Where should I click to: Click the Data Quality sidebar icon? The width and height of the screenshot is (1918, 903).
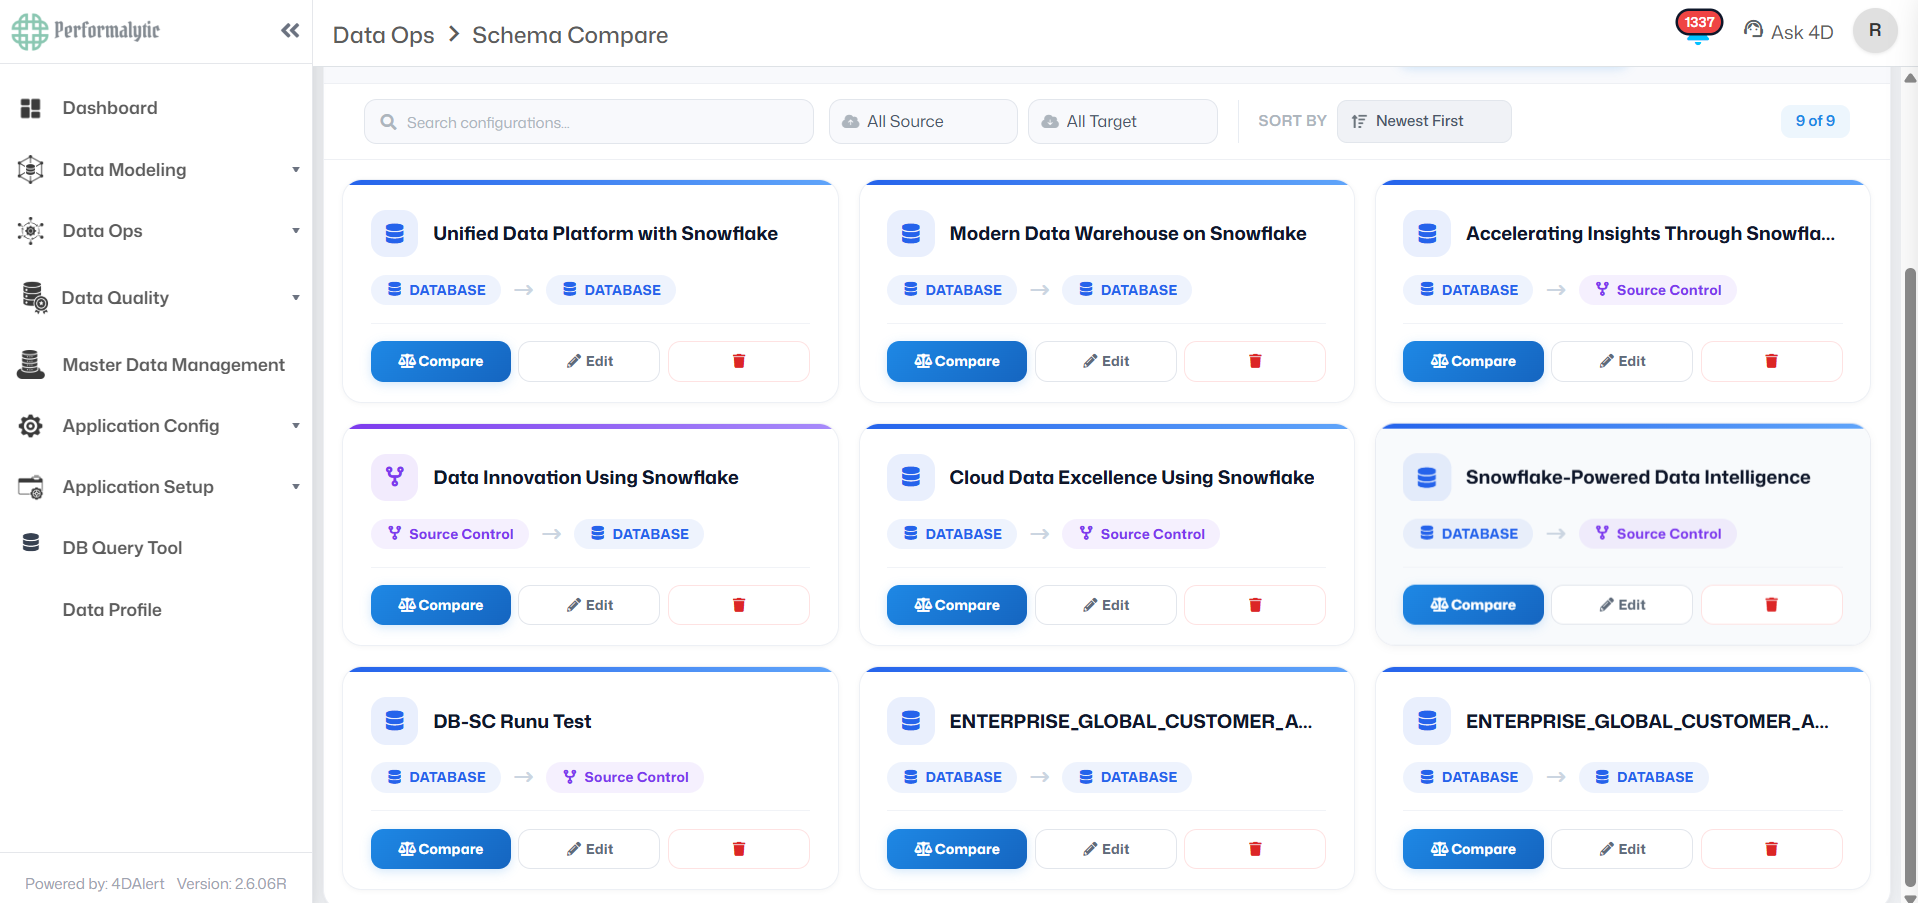34,298
